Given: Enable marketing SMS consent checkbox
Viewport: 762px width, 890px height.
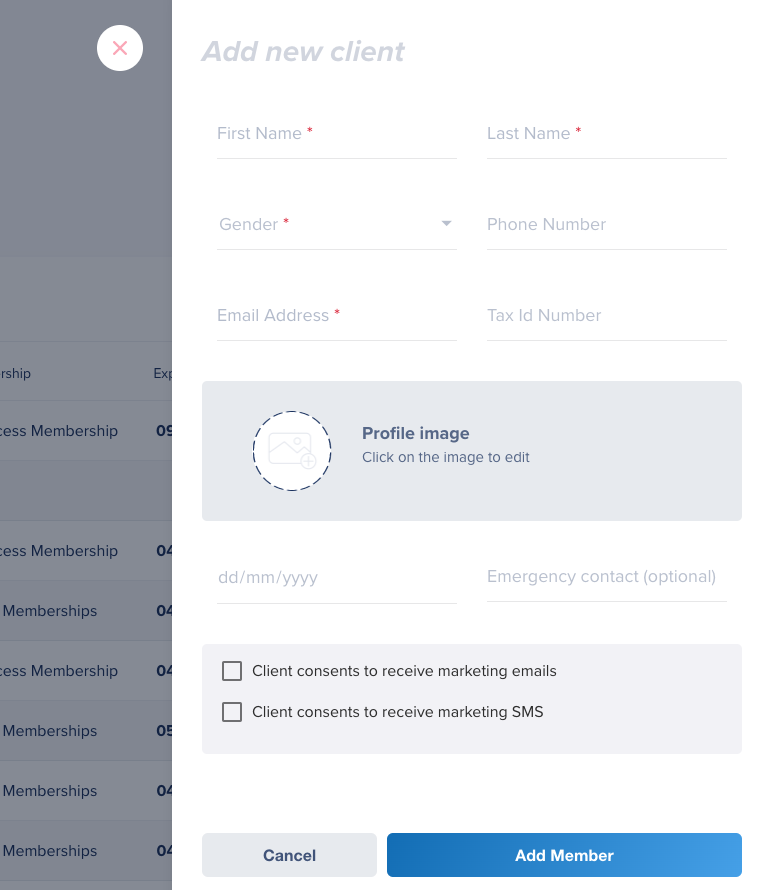Looking at the screenshot, I should click(x=232, y=712).
